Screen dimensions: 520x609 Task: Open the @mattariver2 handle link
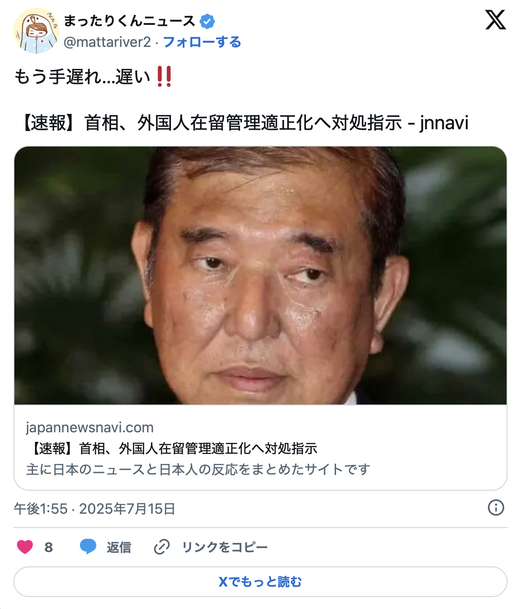[x=107, y=42]
